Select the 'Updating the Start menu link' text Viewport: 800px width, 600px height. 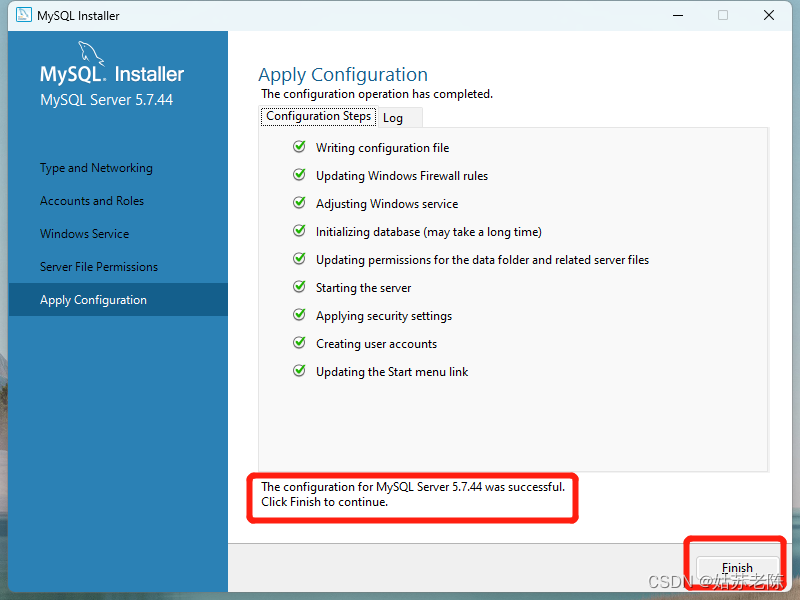392,372
